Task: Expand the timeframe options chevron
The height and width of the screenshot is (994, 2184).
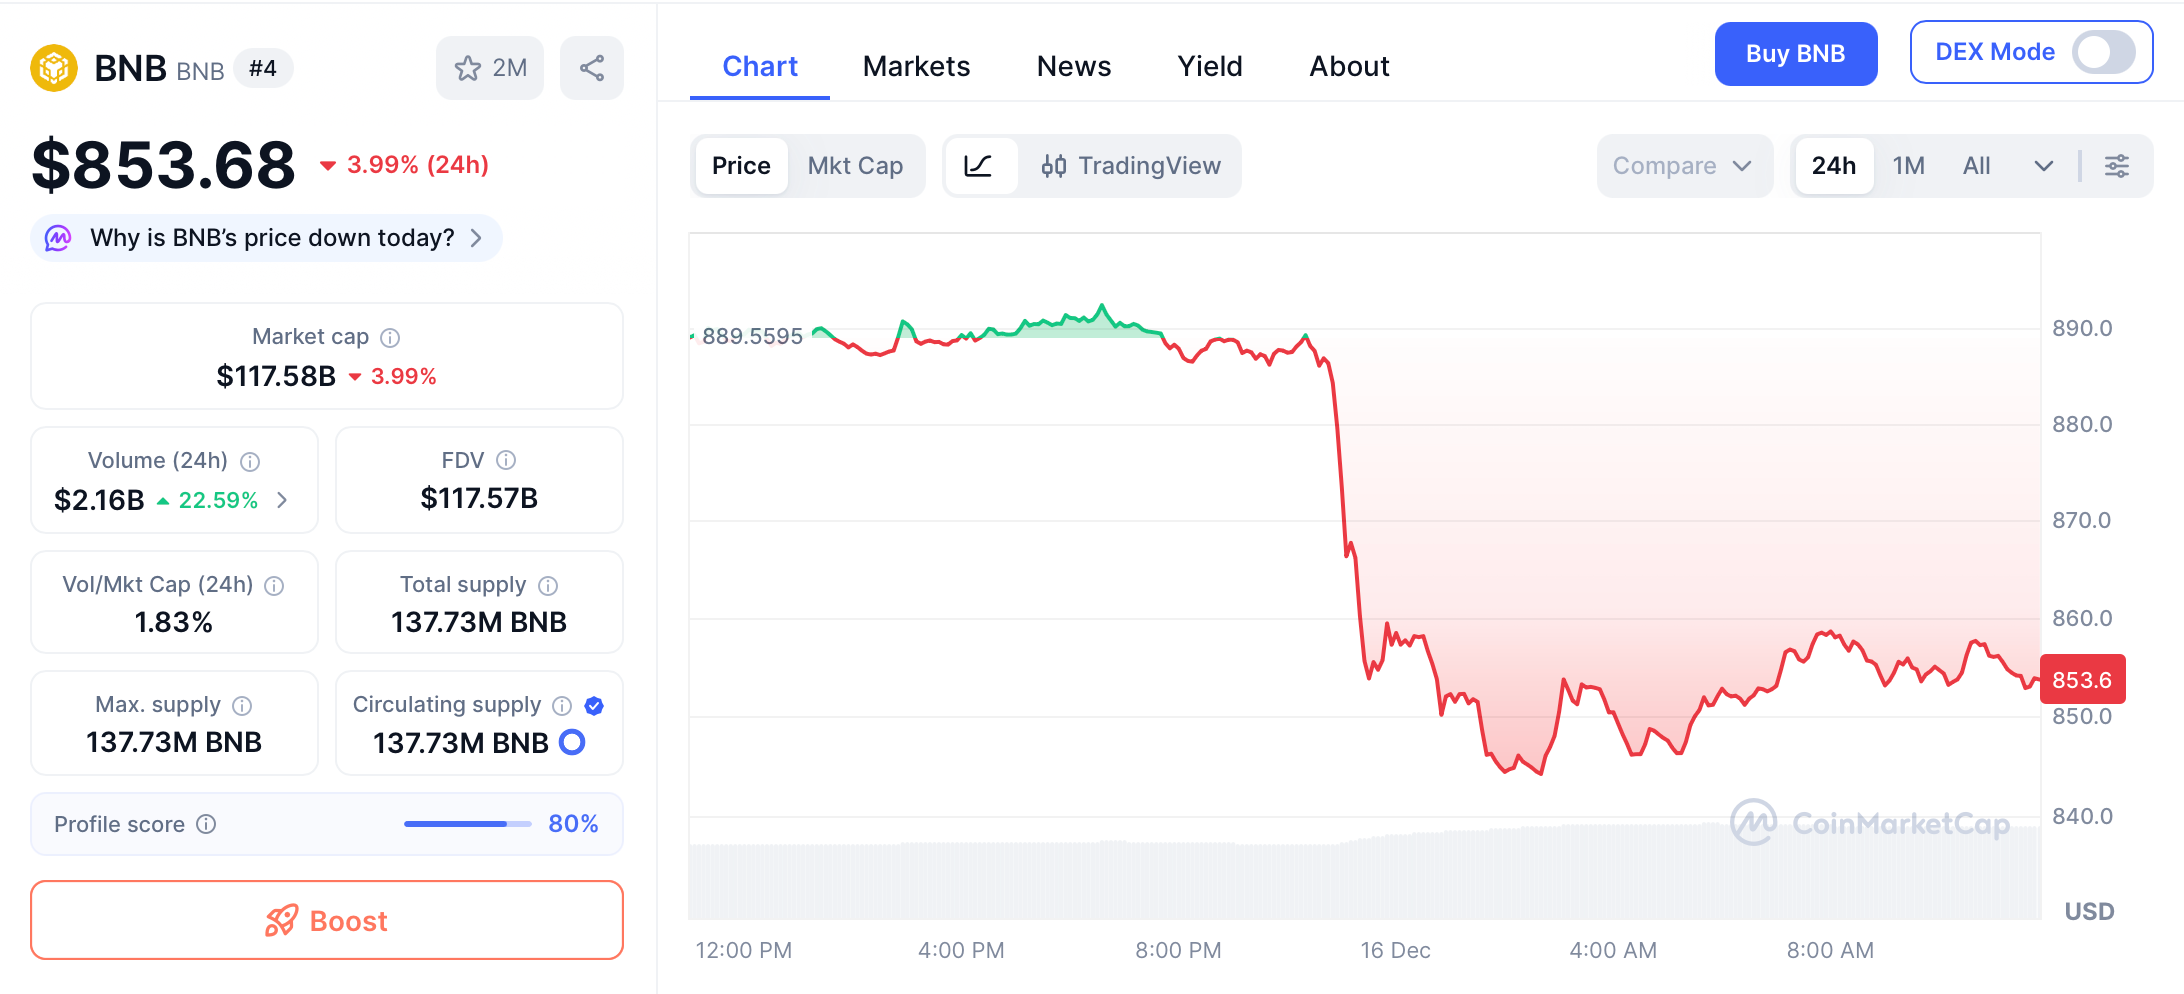Action: (2043, 166)
